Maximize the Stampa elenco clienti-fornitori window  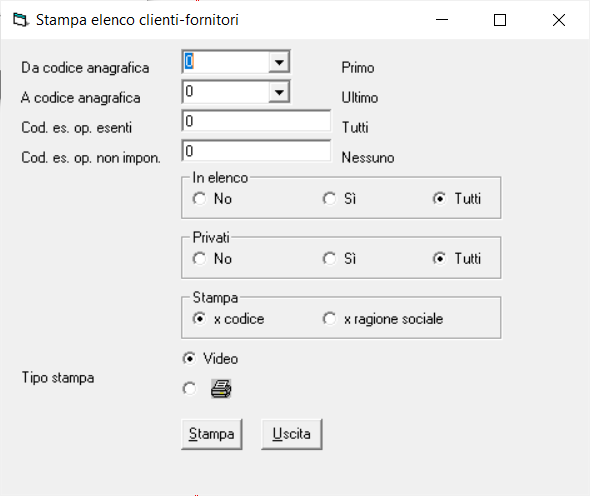click(x=500, y=20)
